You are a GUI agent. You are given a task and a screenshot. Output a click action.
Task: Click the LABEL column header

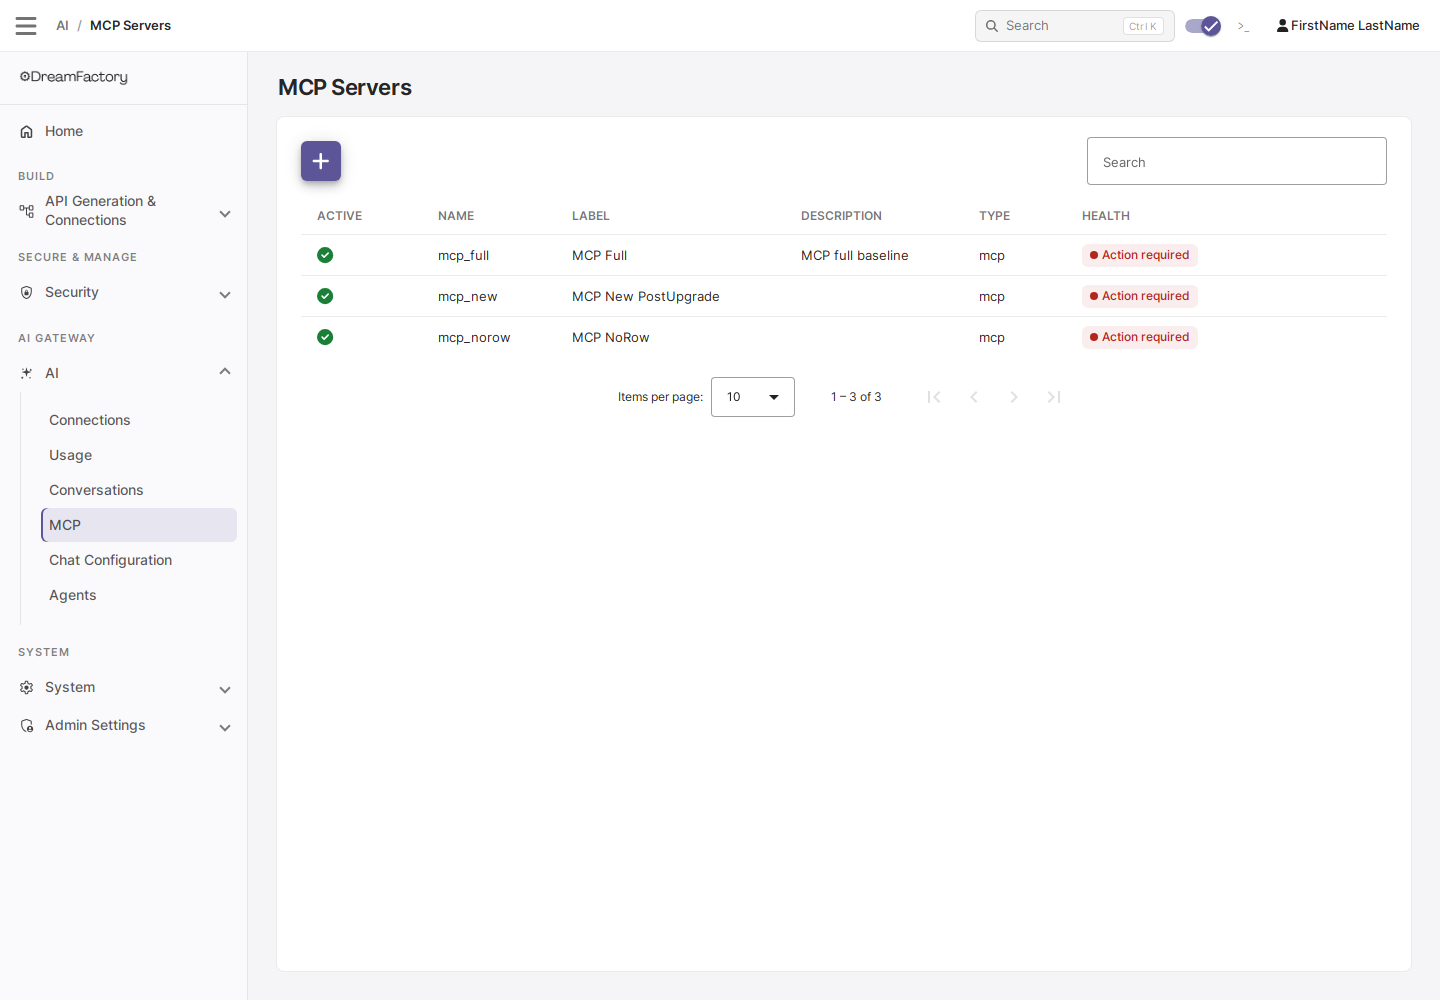[591, 216]
